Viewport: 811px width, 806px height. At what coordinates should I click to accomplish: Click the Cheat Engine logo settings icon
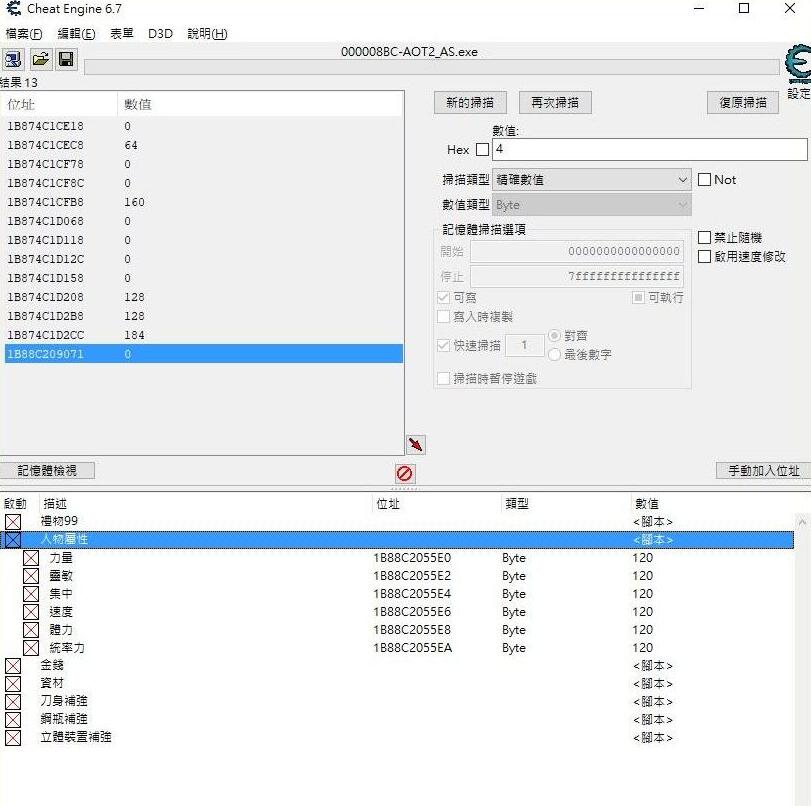[x=797, y=64]
